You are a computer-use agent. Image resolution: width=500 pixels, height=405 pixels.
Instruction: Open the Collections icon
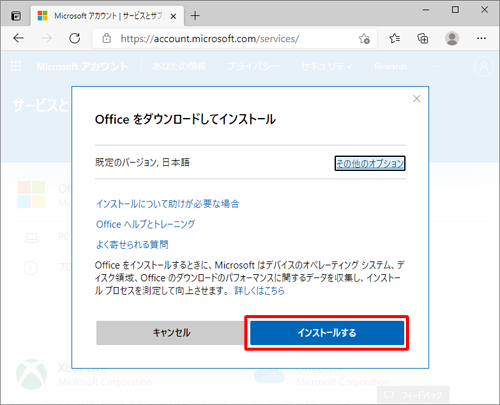pyautogui.click(x=423, y=39)
